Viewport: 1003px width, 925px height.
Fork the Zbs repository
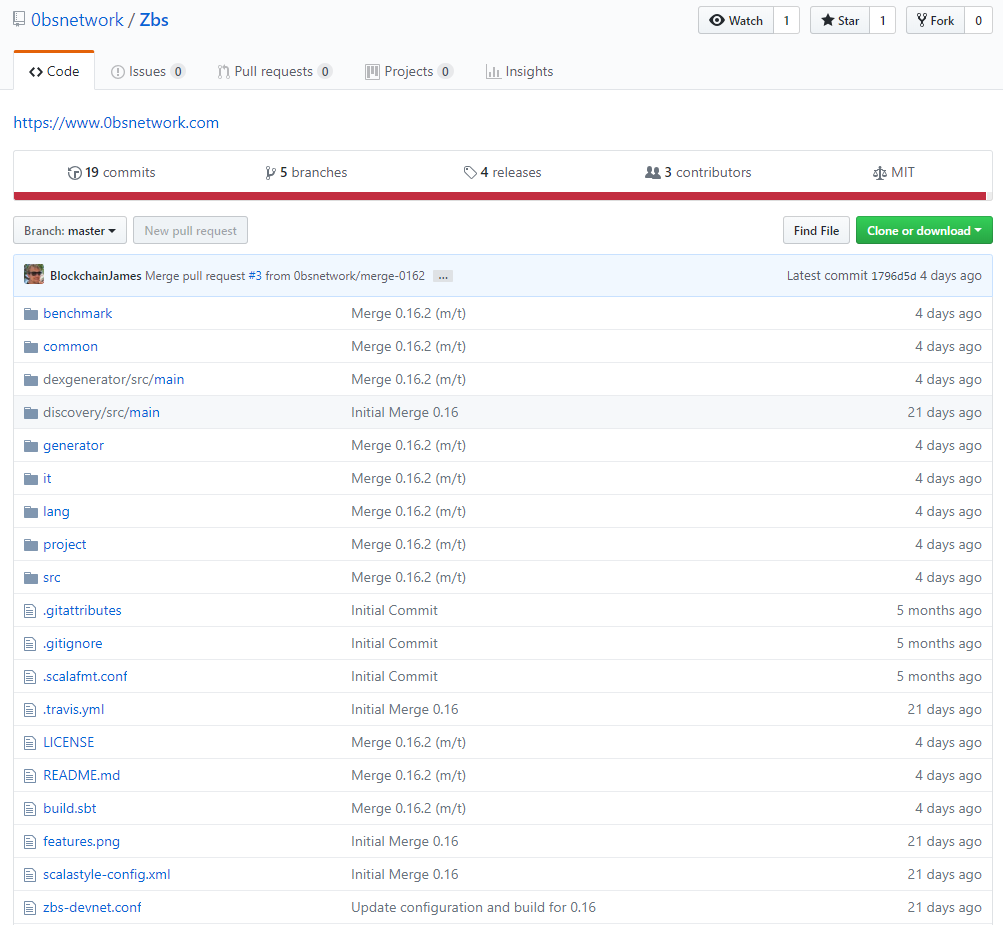[935, 20]
